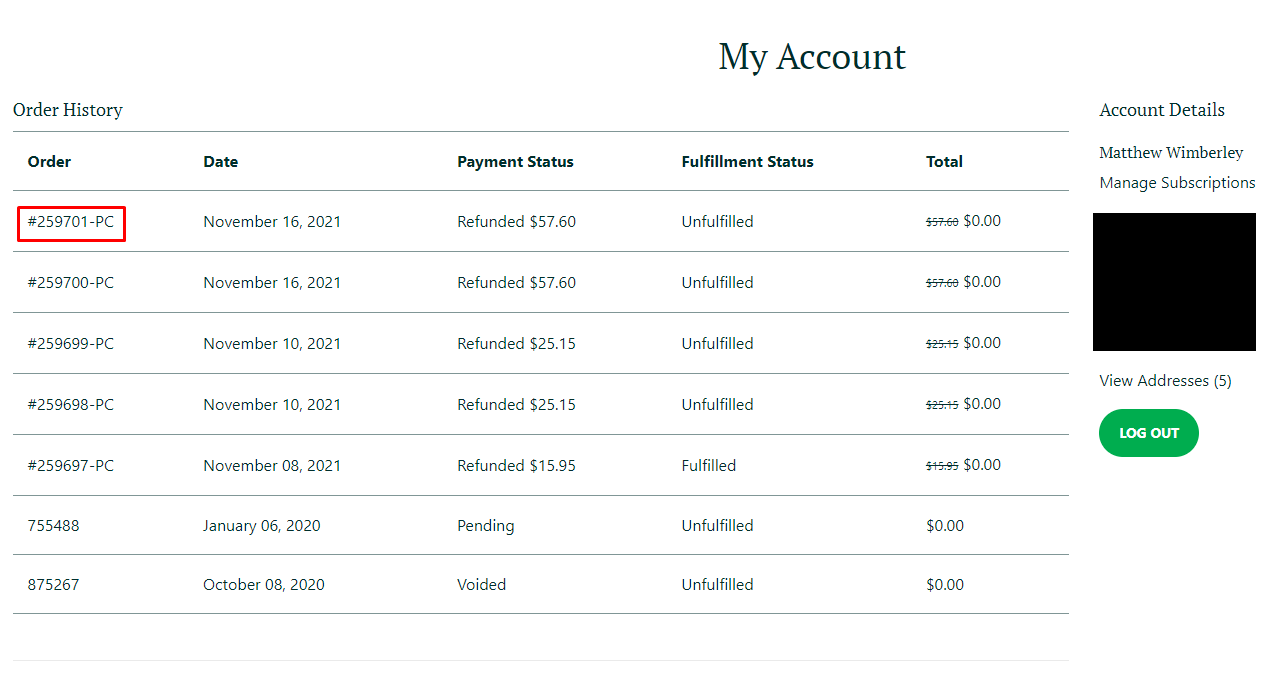Open order #259697-PC

(71, 466)
